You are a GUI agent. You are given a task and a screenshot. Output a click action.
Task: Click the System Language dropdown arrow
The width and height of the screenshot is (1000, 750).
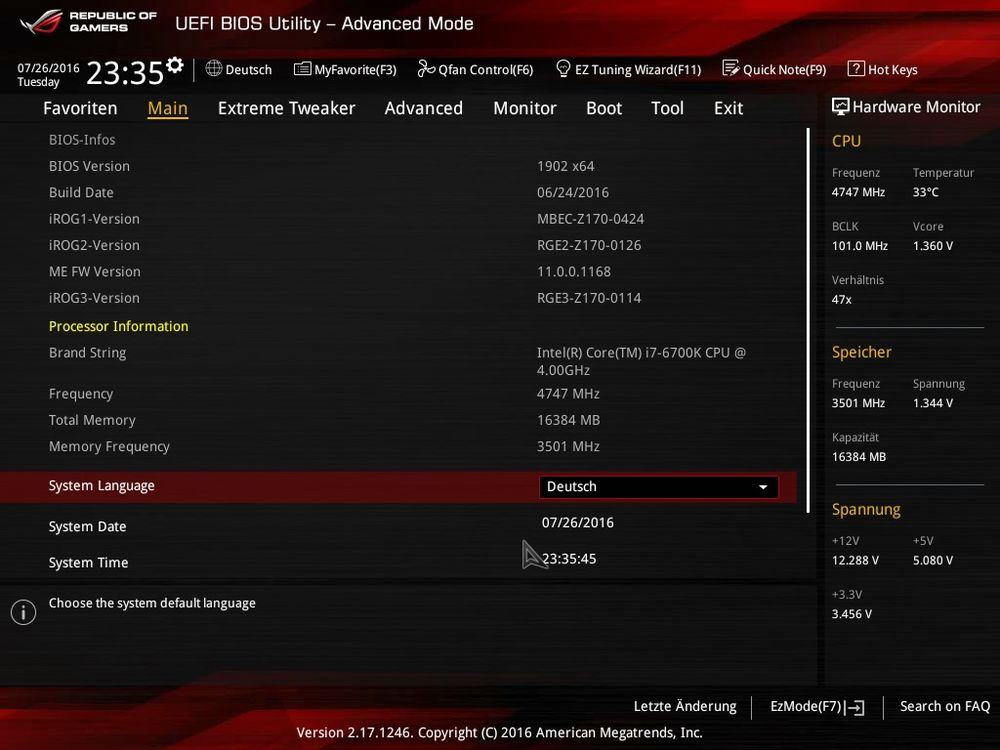763,487
